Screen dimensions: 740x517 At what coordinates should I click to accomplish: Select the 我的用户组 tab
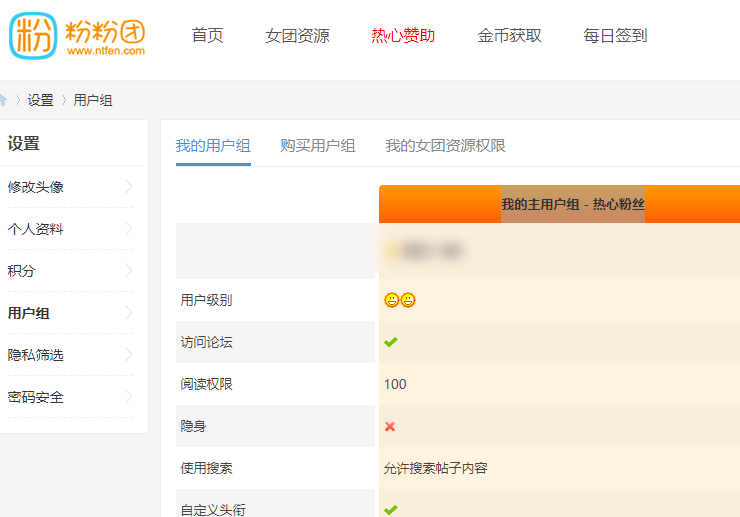[213, 145]
